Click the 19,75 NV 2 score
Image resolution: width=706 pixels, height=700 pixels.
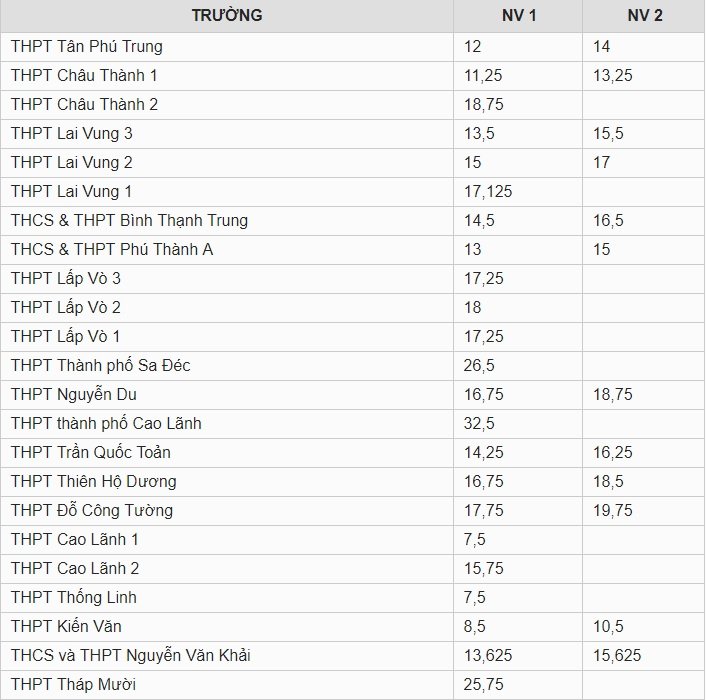[612, 510]
